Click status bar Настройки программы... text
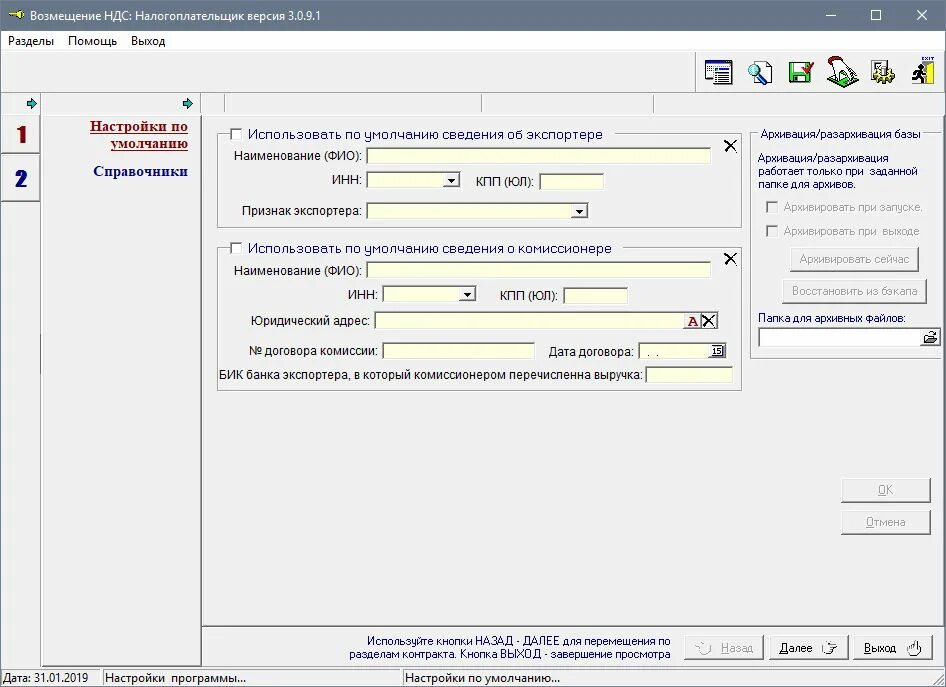The height and width of the screenshot is (687, 946). tap(176, 678)
